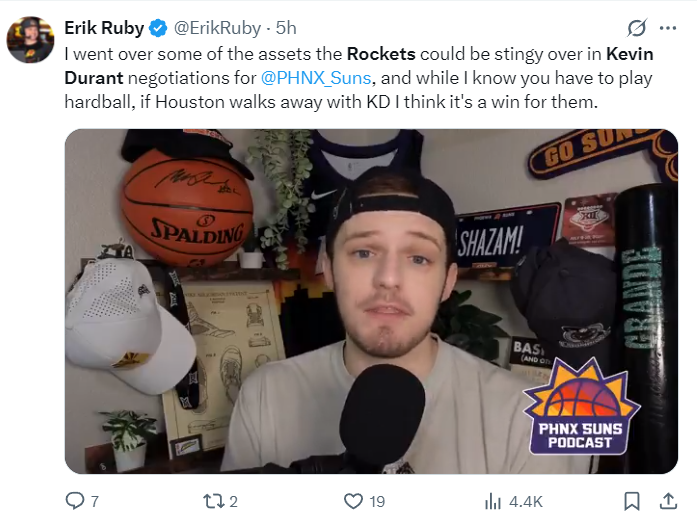Open the @PHNX_Suns mention link
Screen dimensions: 697x522
pos(316,78)
